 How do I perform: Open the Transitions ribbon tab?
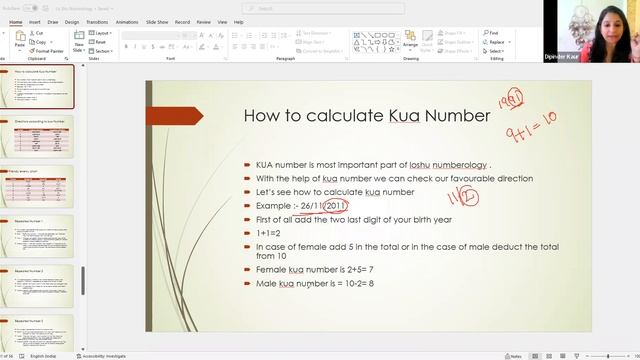97,22
